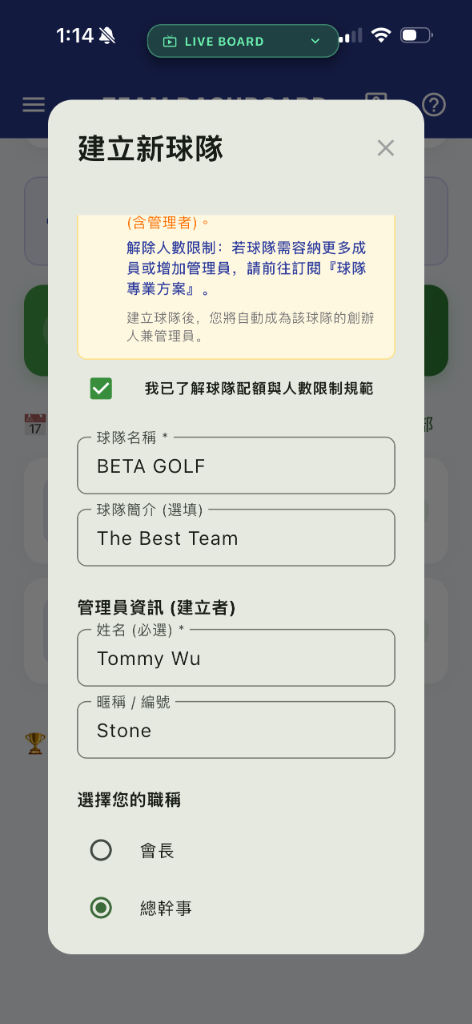Close the 建立新球隊 dialog with X
This screenshot has width=472, height=1024.
tap(386, 148)
